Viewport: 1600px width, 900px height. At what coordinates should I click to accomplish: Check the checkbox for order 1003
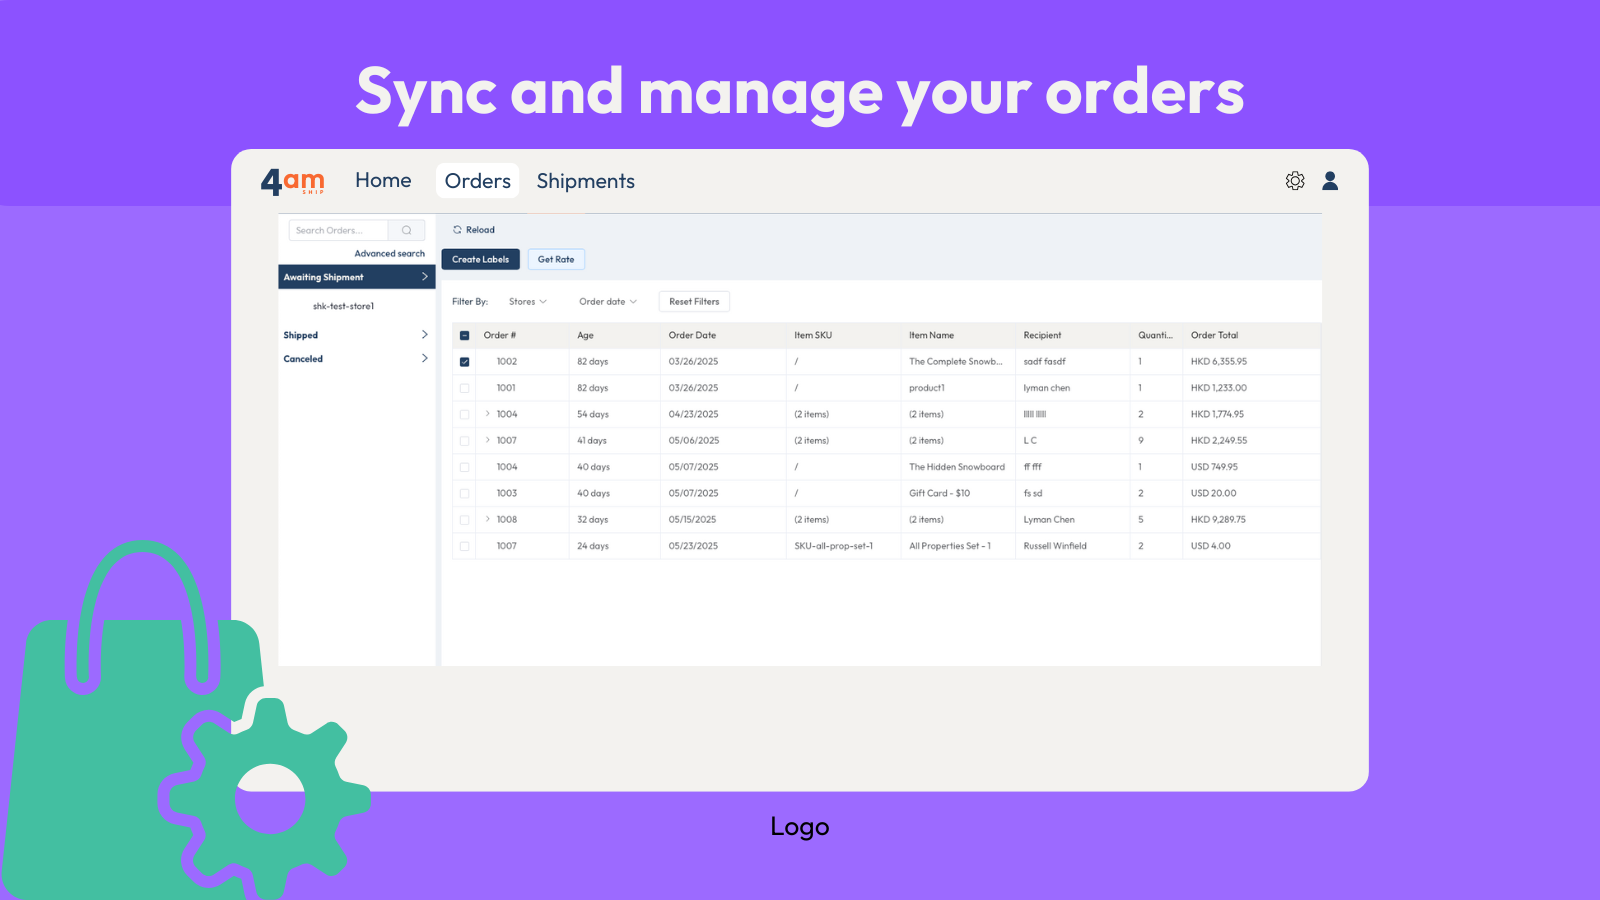tap(464, 493)
